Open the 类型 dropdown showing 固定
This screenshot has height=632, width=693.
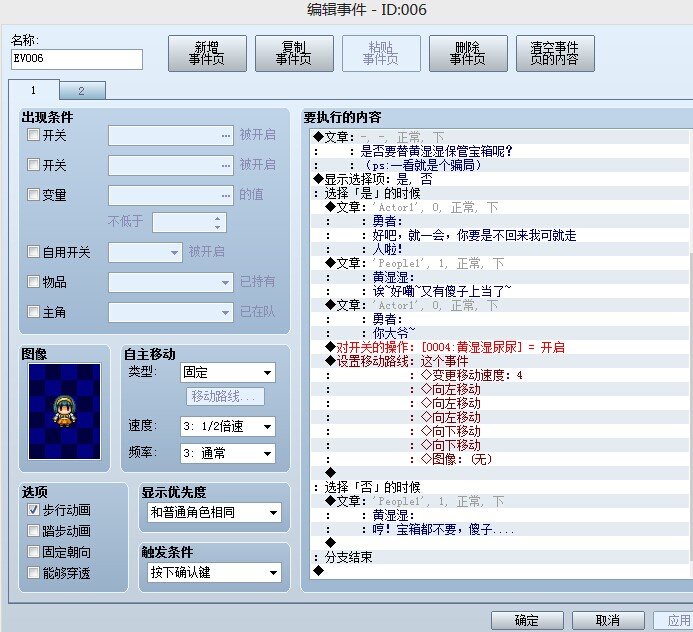tap(228, 373)
